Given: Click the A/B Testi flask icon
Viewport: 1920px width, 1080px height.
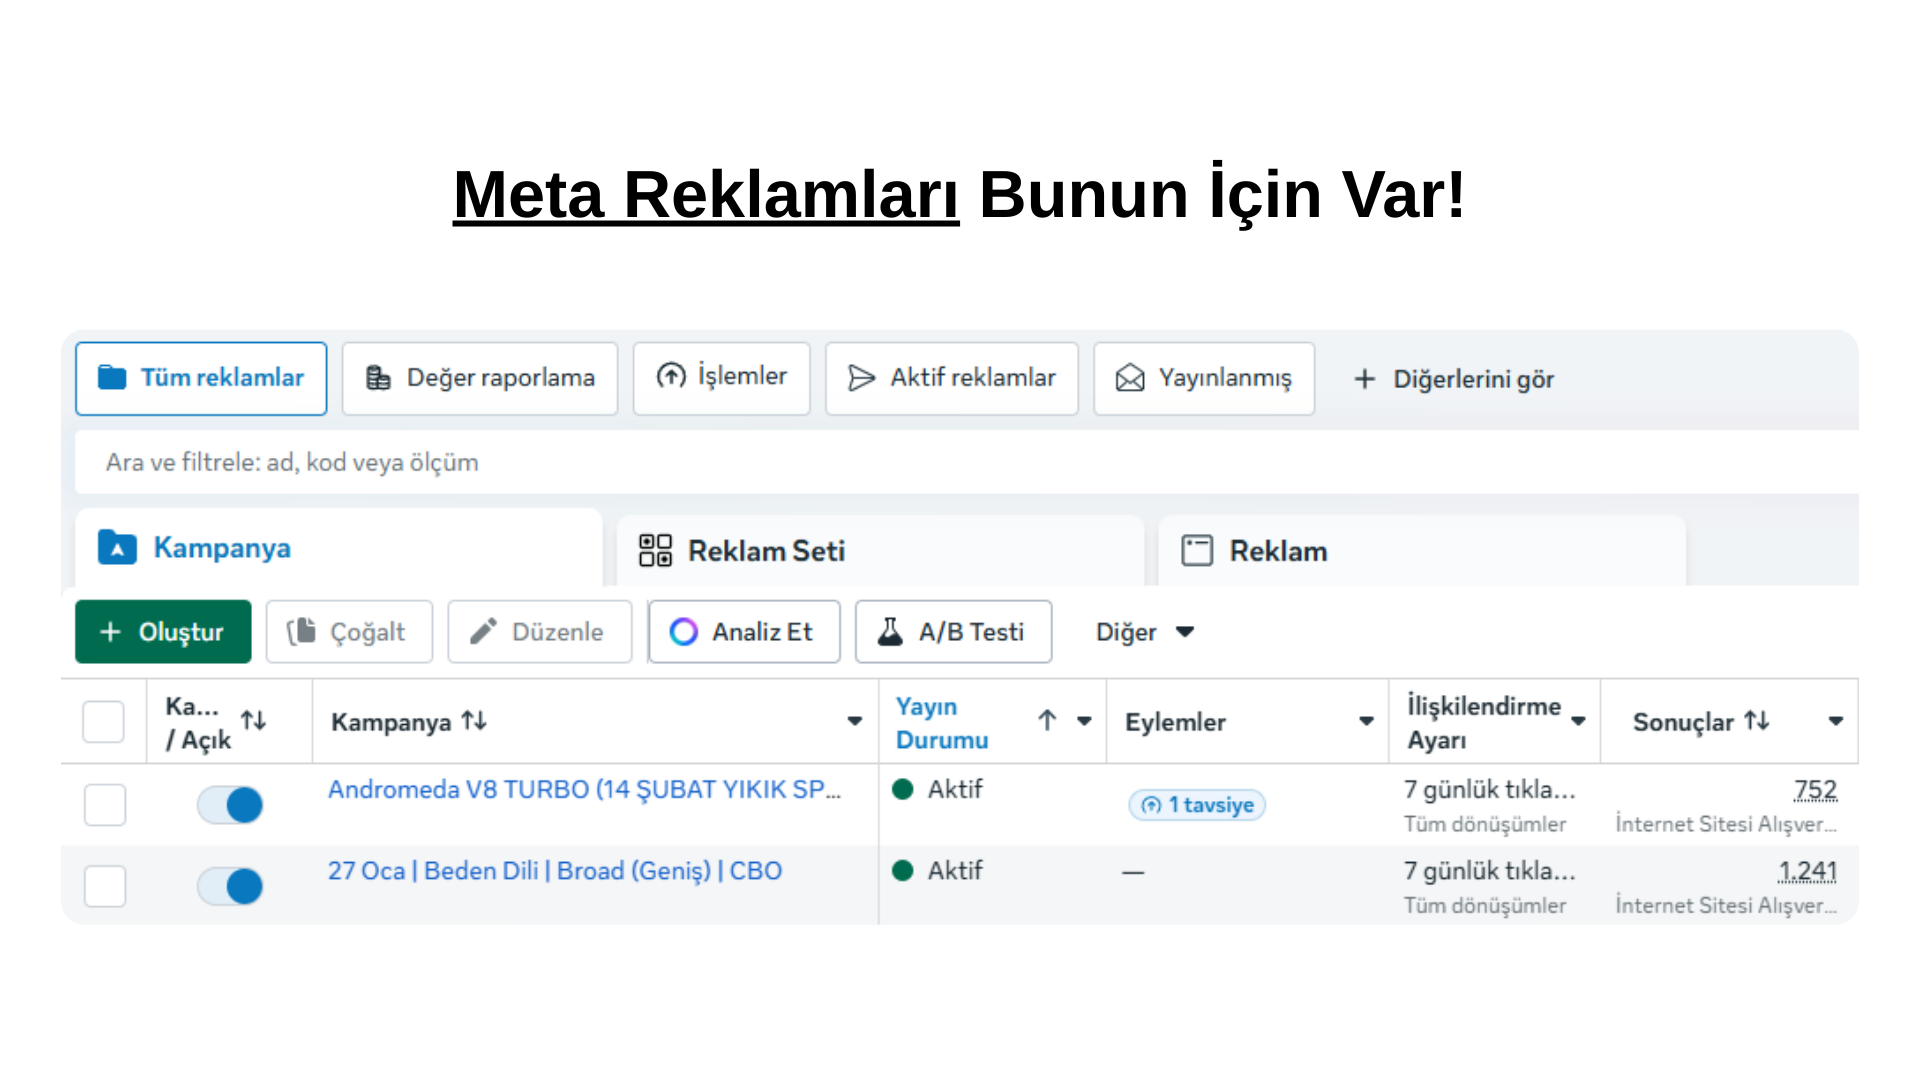Looking at the screenshot, I should pyautogui.click(x=888, y=631).
